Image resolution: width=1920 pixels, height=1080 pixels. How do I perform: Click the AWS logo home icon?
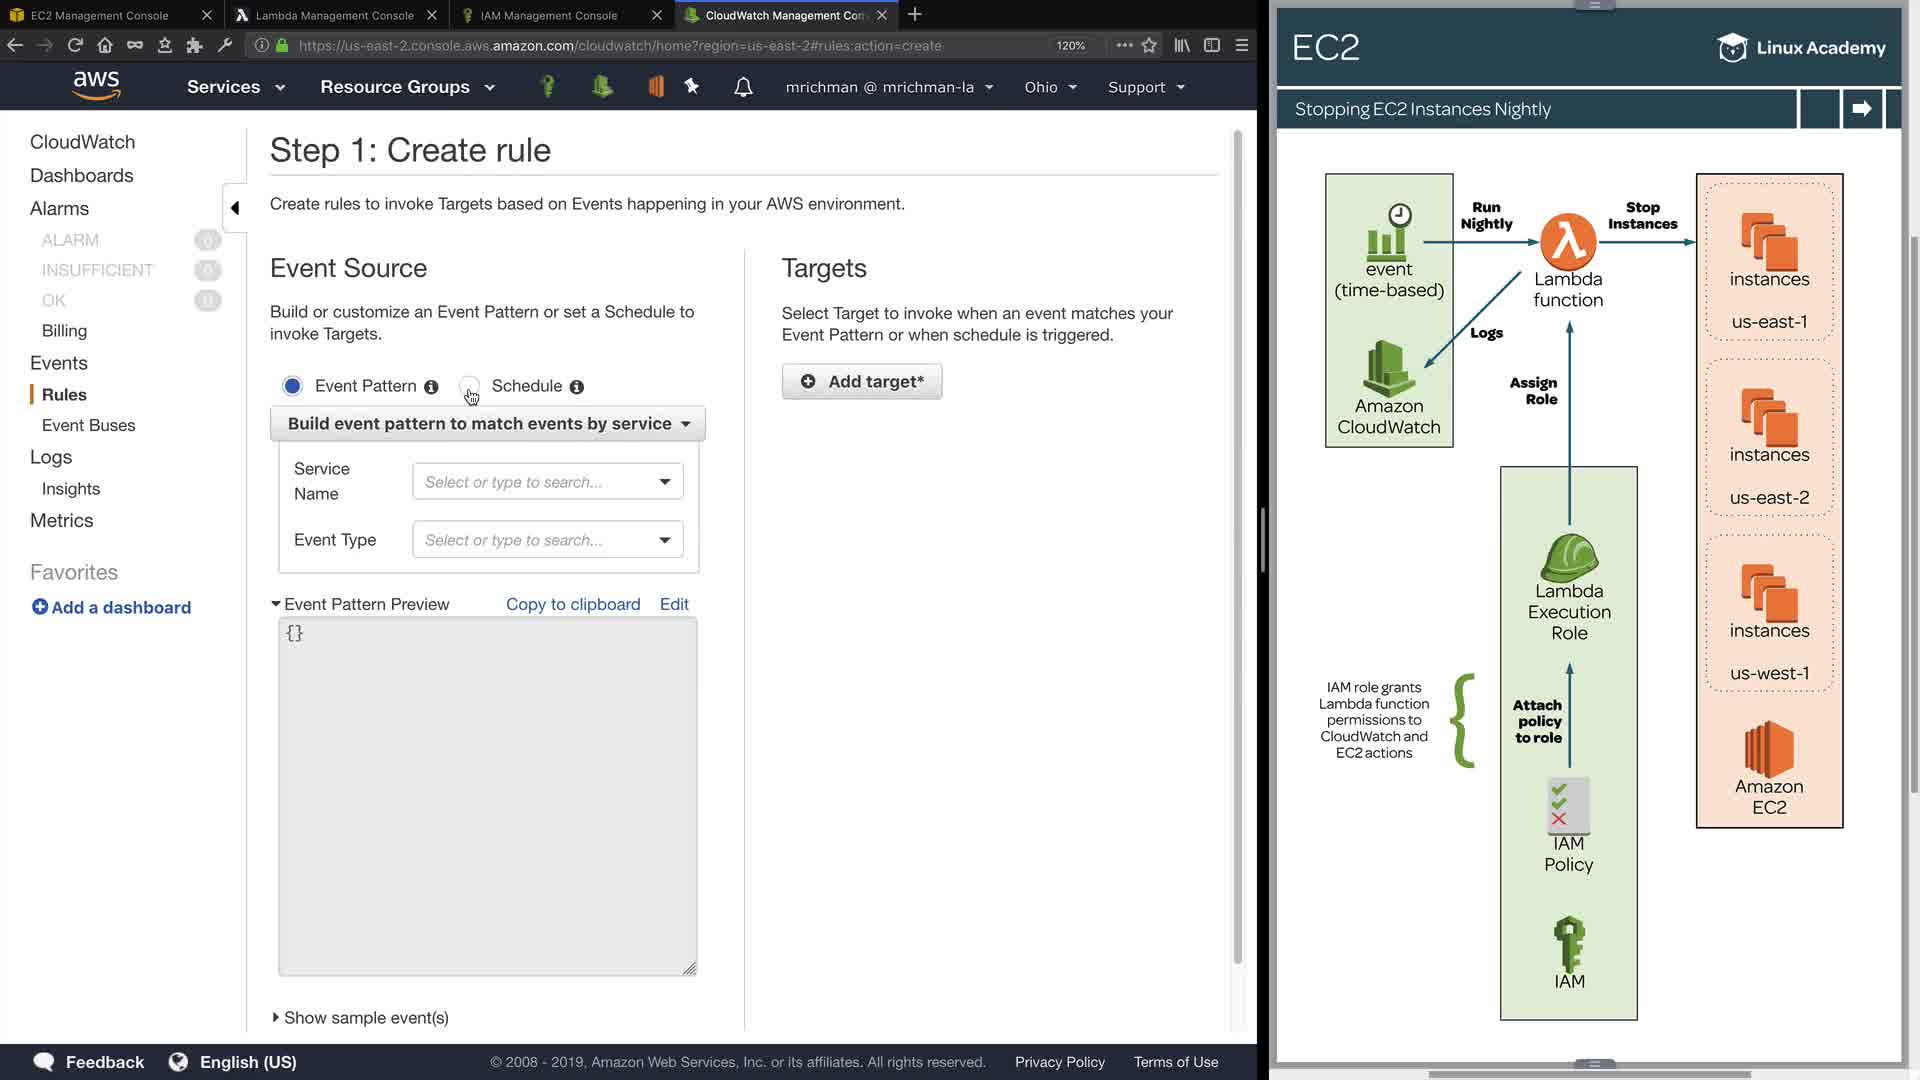[x=96, y=86]
